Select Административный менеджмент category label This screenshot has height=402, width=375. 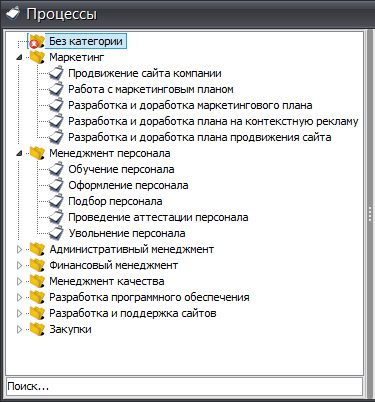132,249
